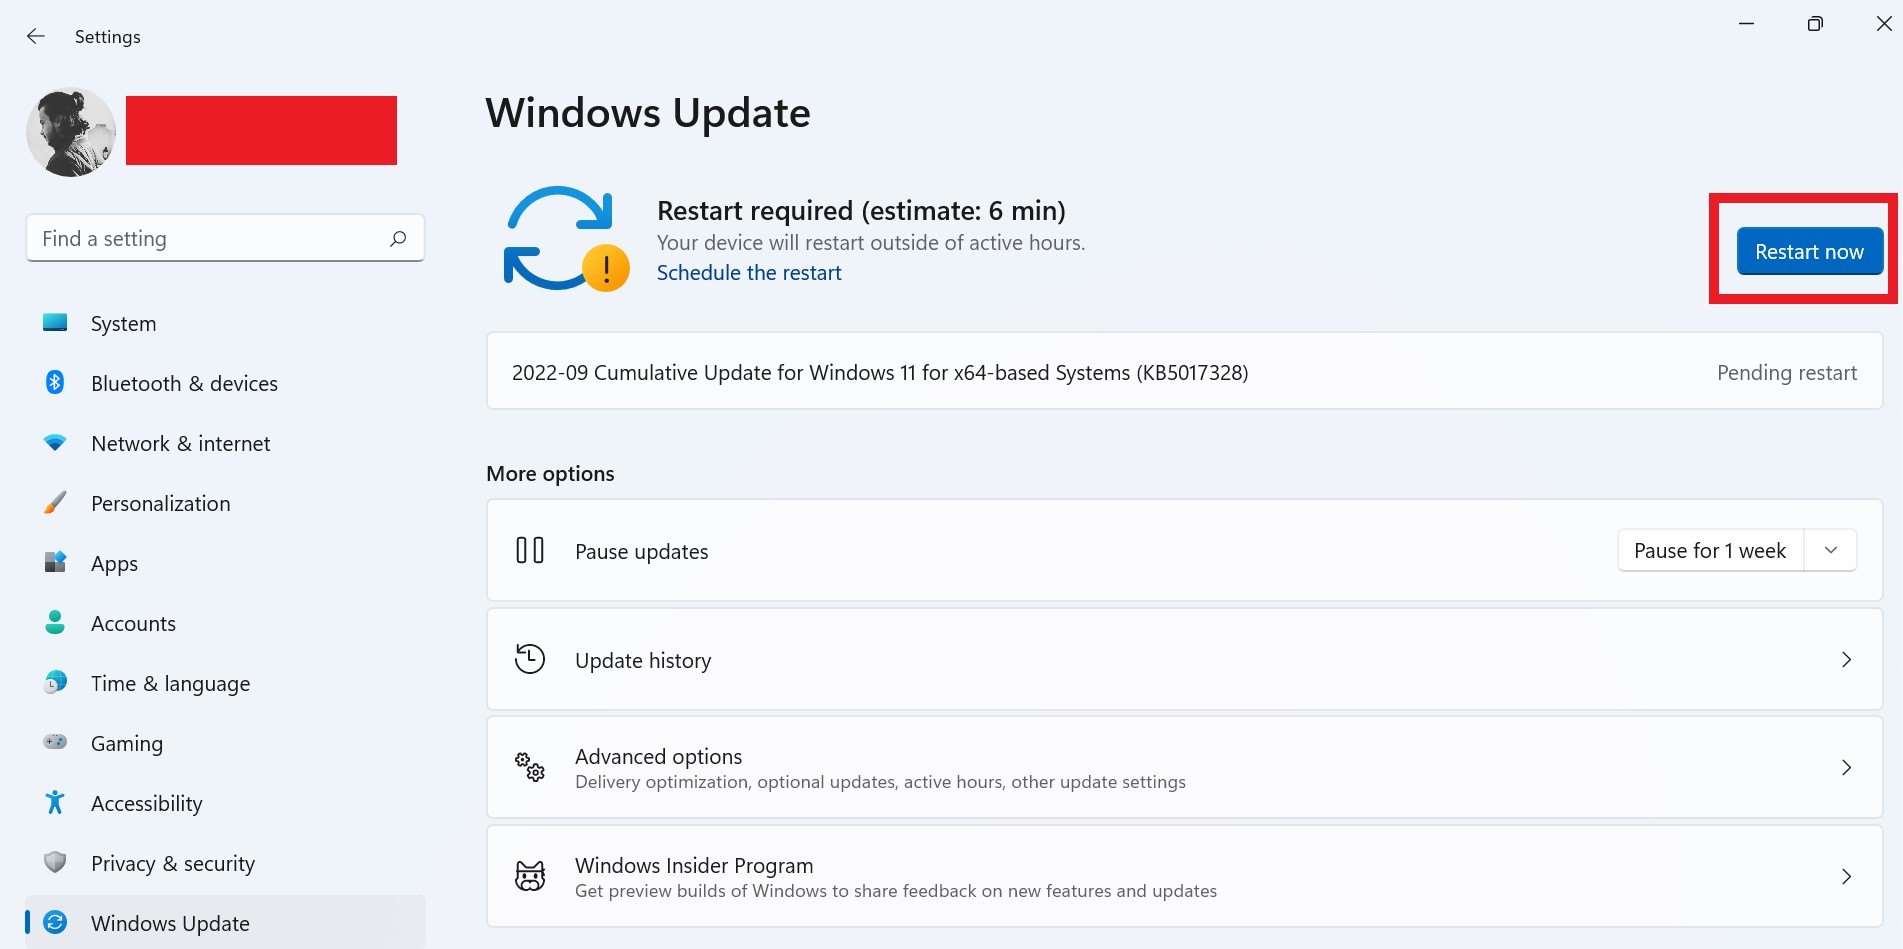
Task: Open the Pause for 1 week dropdown arrow
Action: pyautogui.click(x=1831, y=550)
